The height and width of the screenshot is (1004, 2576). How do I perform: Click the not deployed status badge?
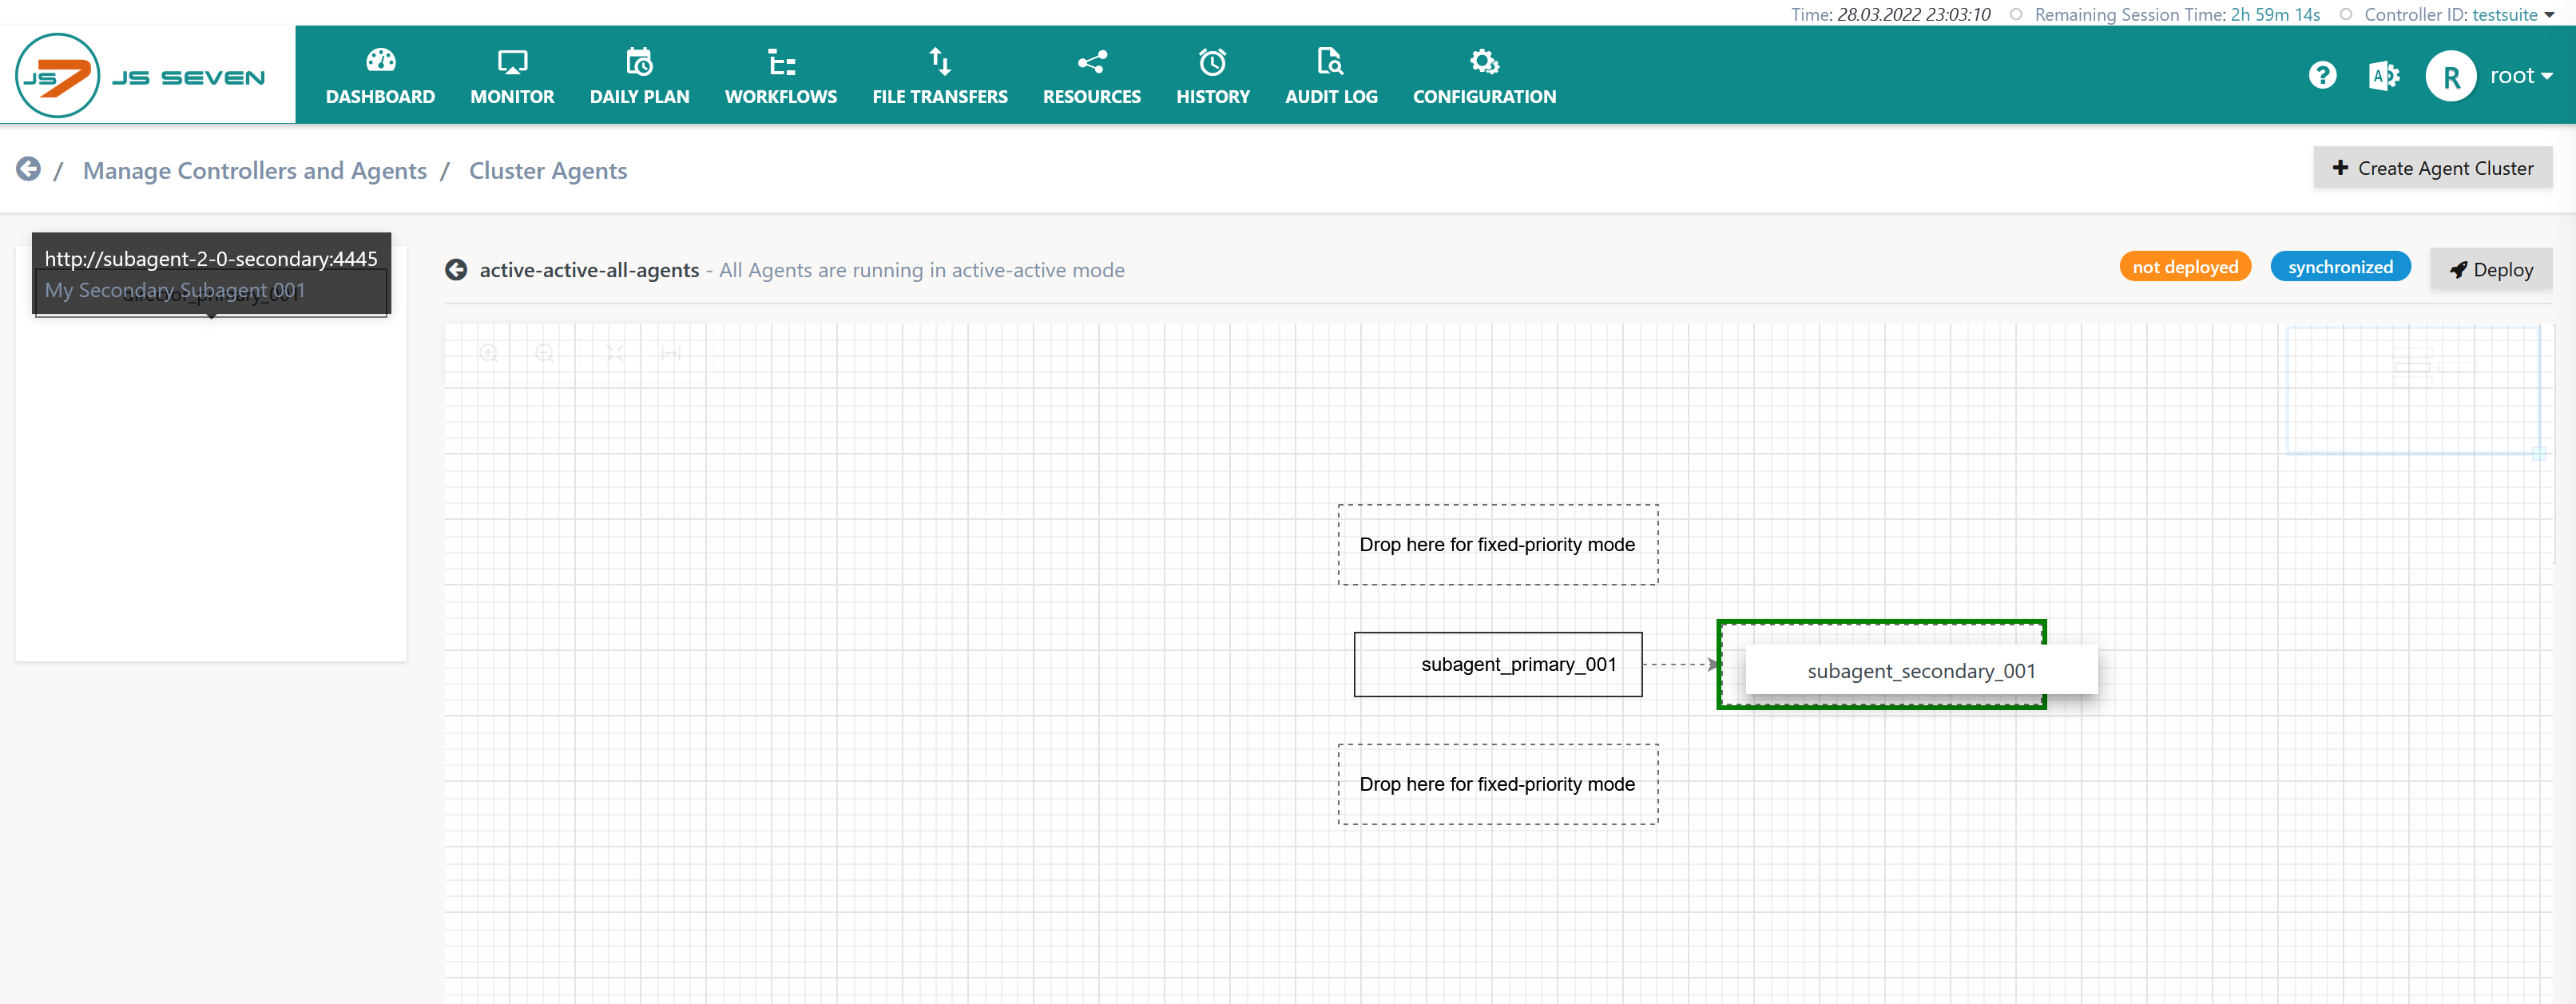pyautogui.click(x=2185, y=267)
